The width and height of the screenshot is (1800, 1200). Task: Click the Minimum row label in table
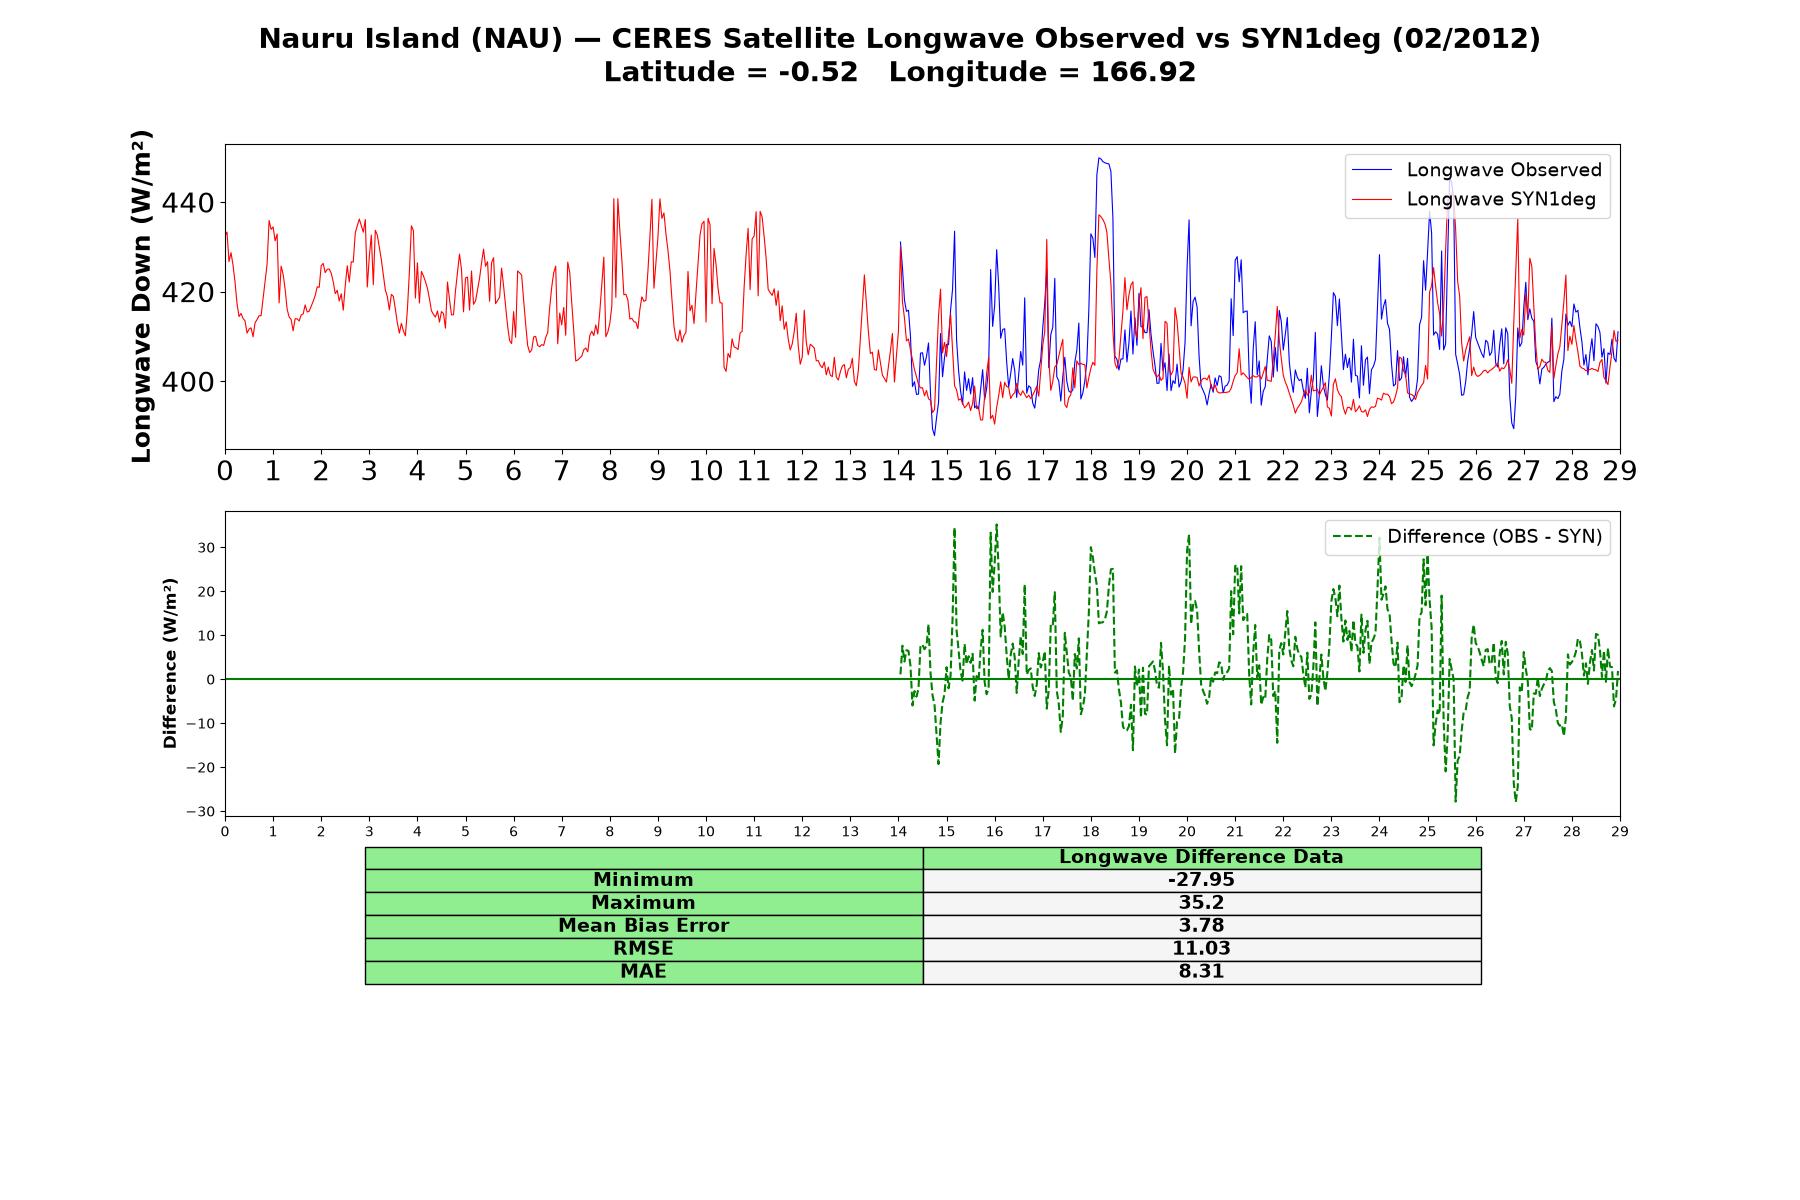click(643, 880)
